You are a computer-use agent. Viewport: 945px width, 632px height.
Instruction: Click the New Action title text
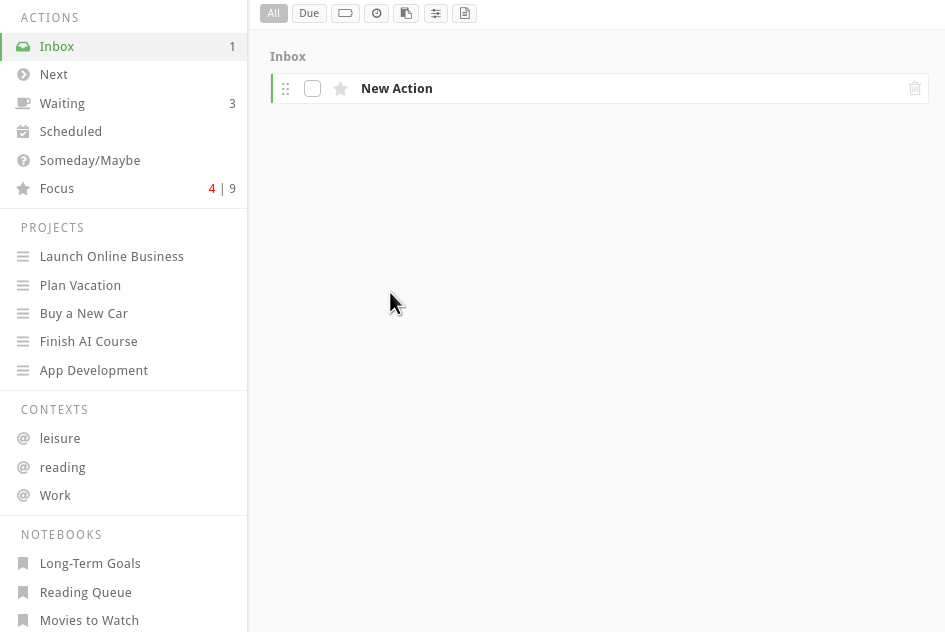click(396, 89)
